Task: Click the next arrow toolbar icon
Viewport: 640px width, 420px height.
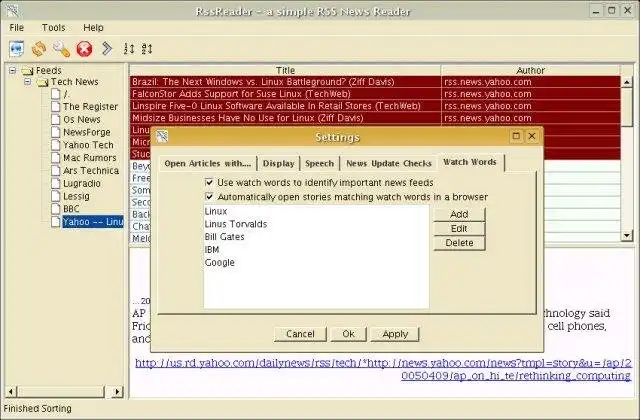Action: (107, 48)
